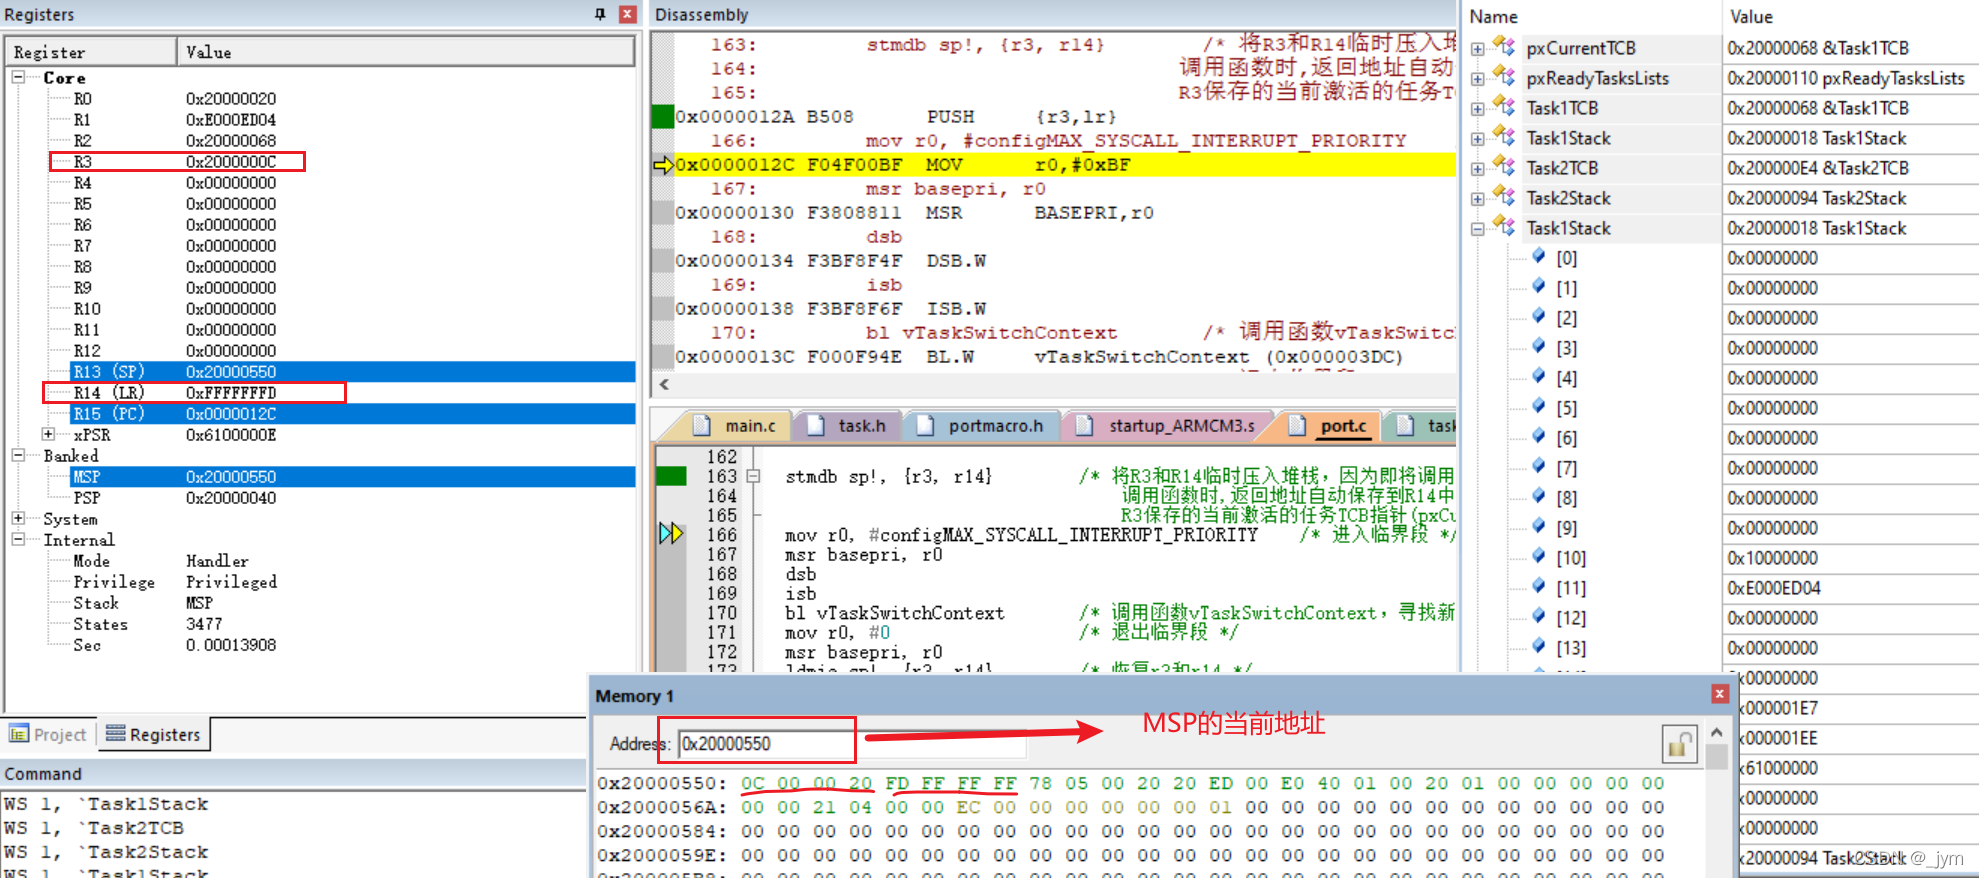Screen dimensions: 1979x878
Task: Select the Registers panel tab
Action: pyautogui.click(x=154, y=734)
